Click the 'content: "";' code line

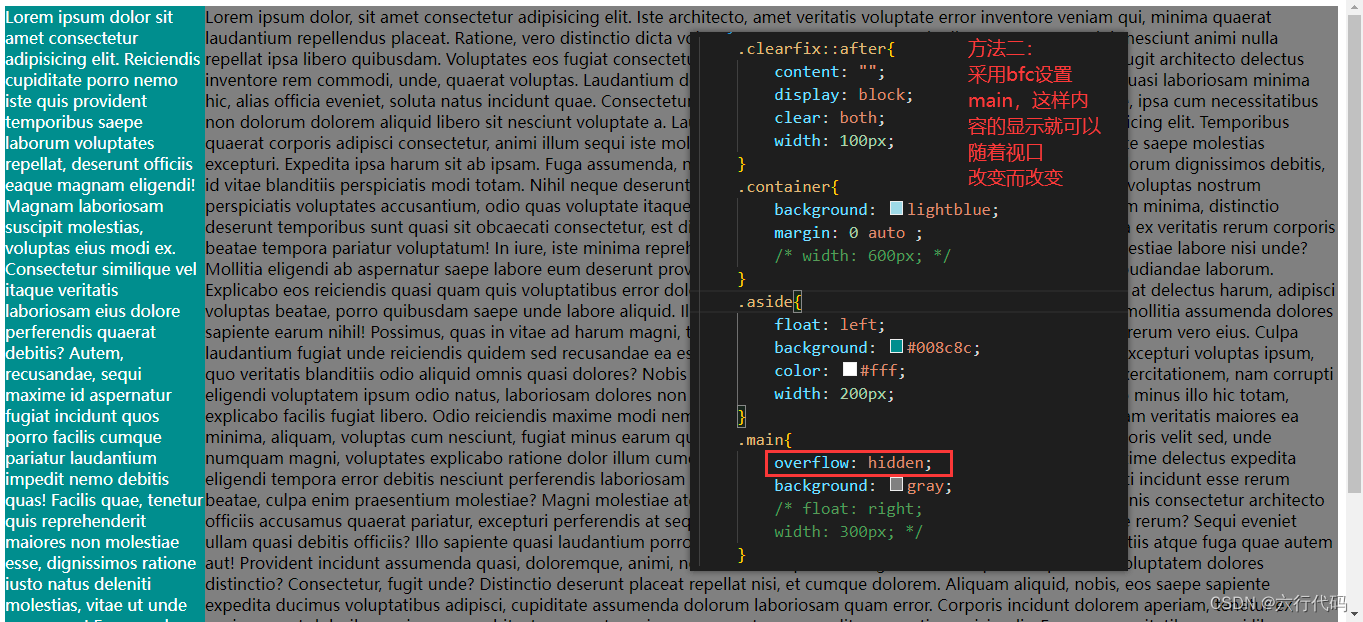[830, 71]
